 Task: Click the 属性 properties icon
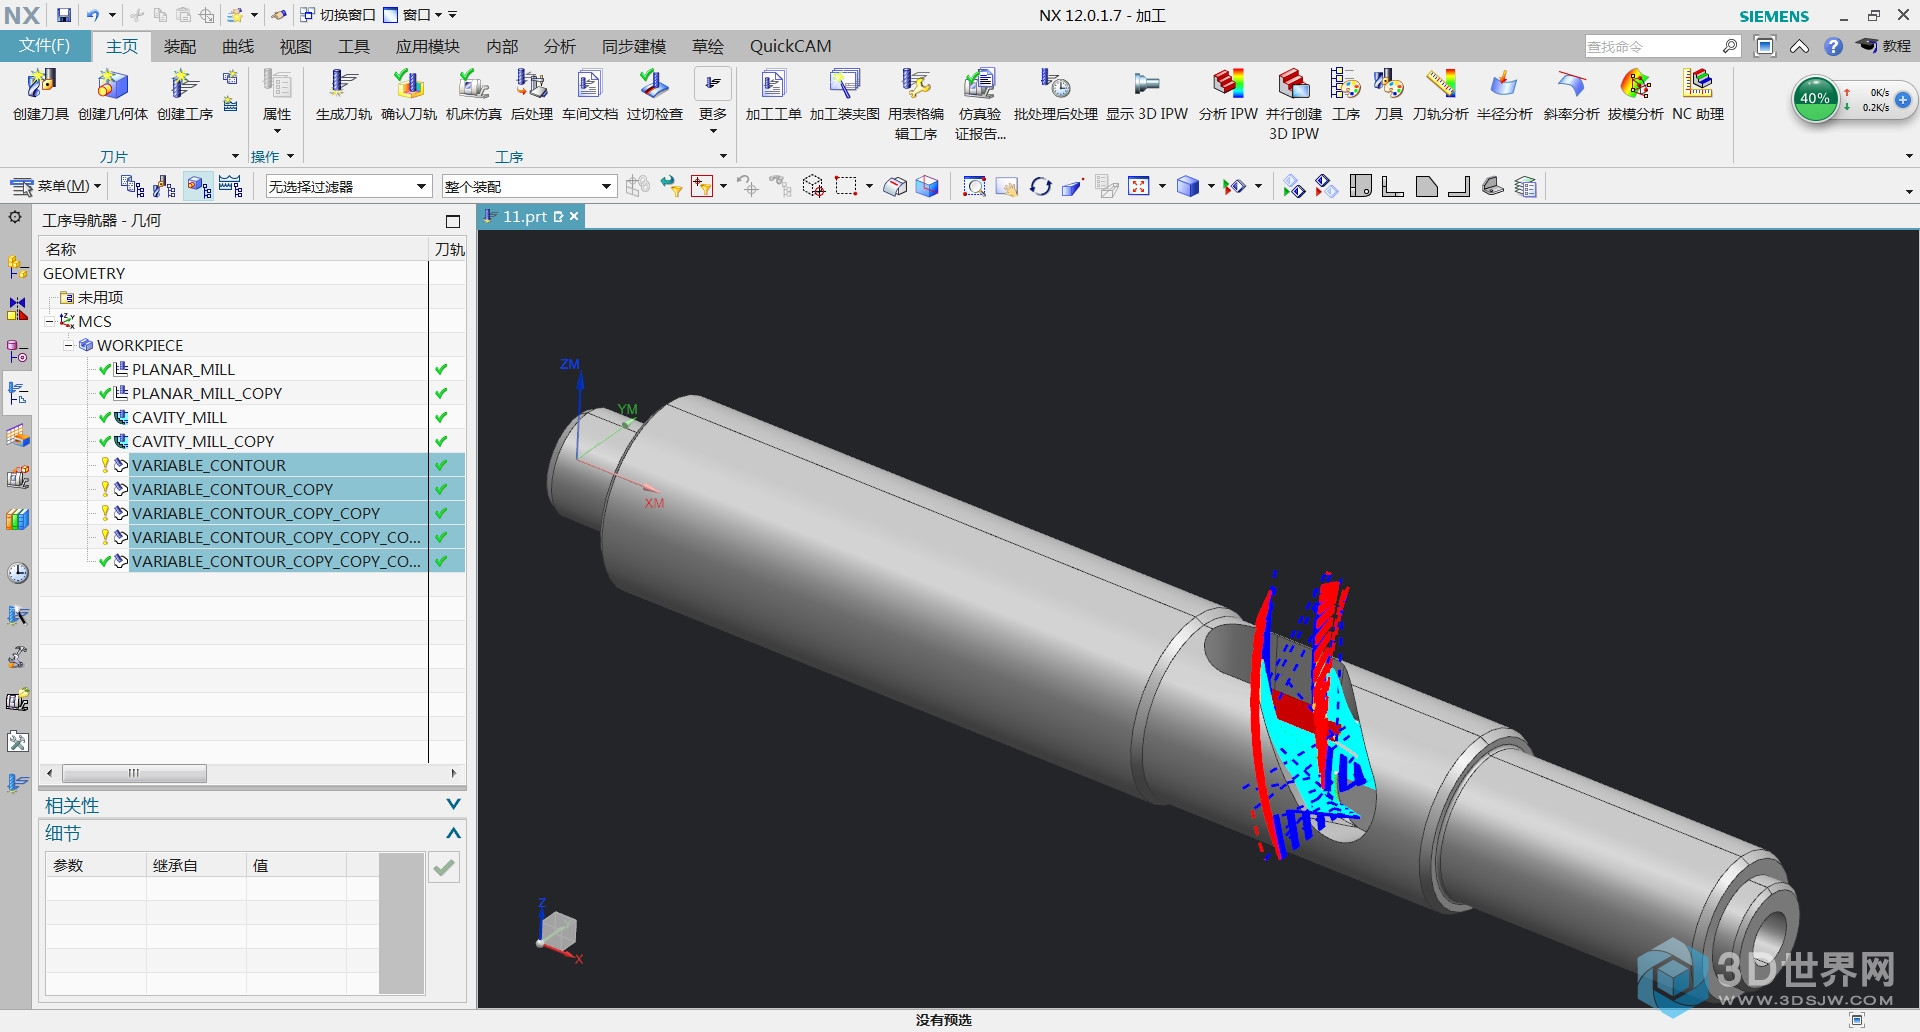[x=277, y=94]
